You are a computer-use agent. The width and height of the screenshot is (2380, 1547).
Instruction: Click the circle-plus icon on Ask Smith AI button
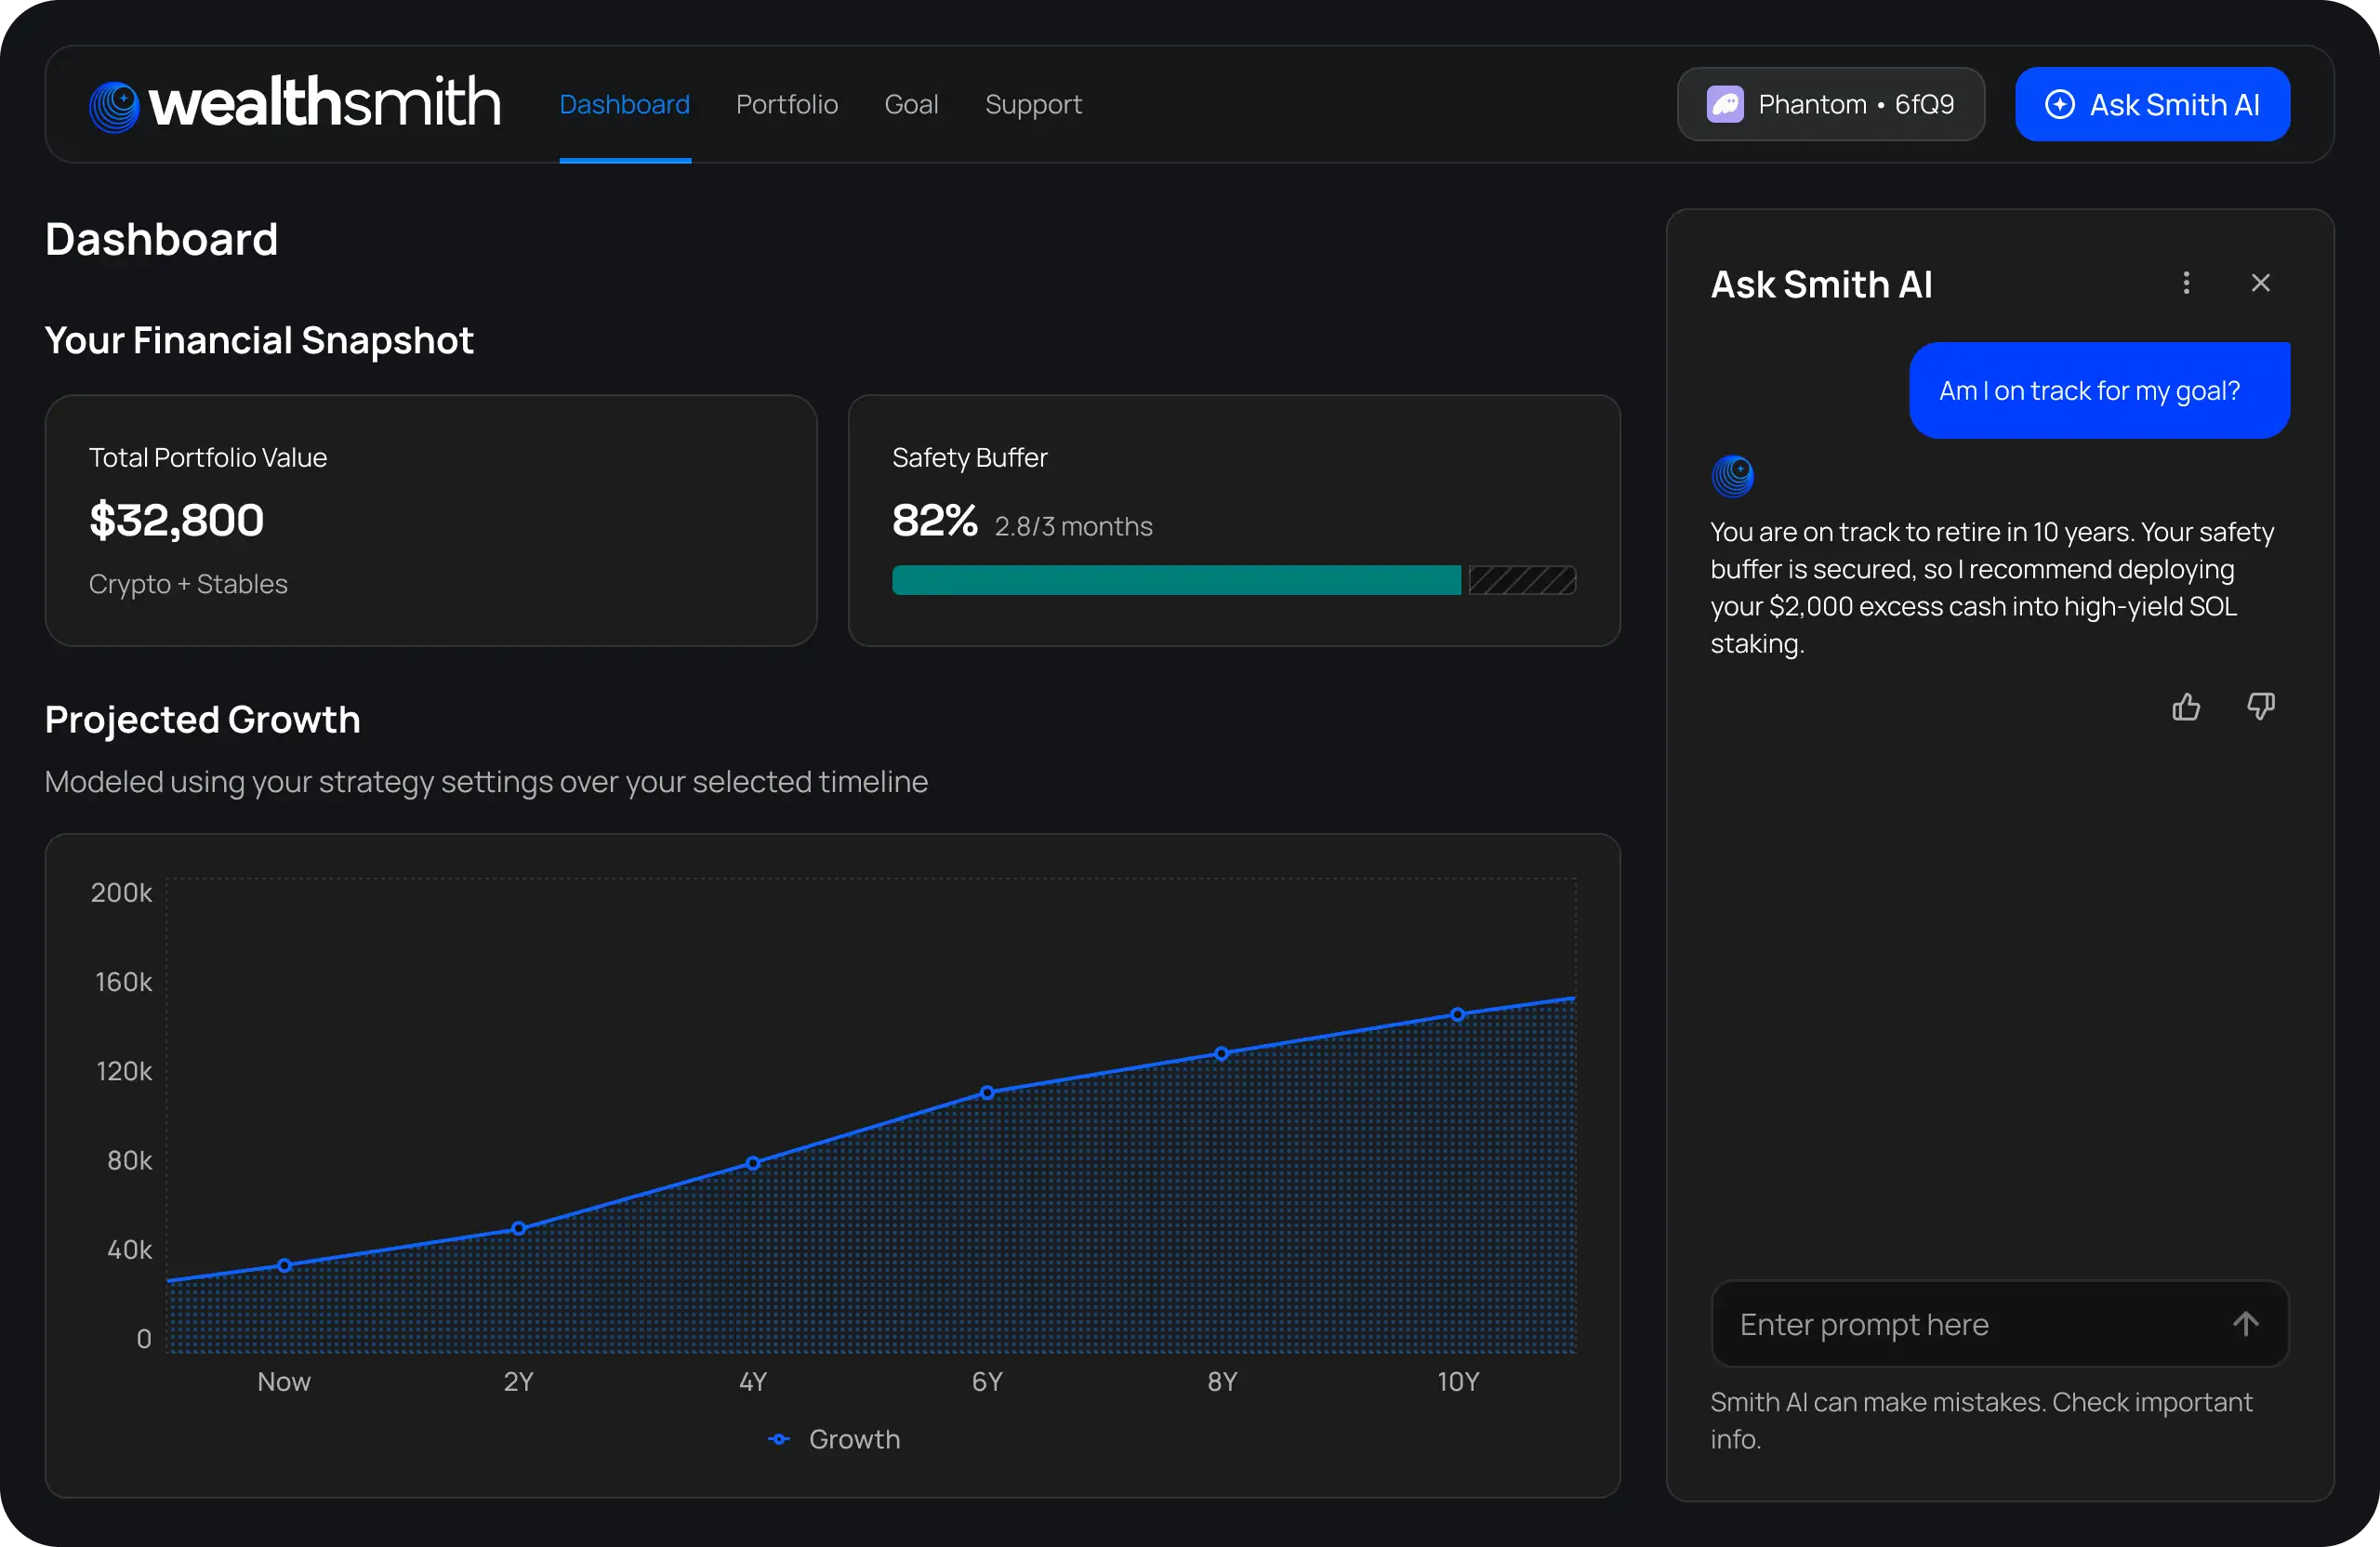coord(2062,104)
